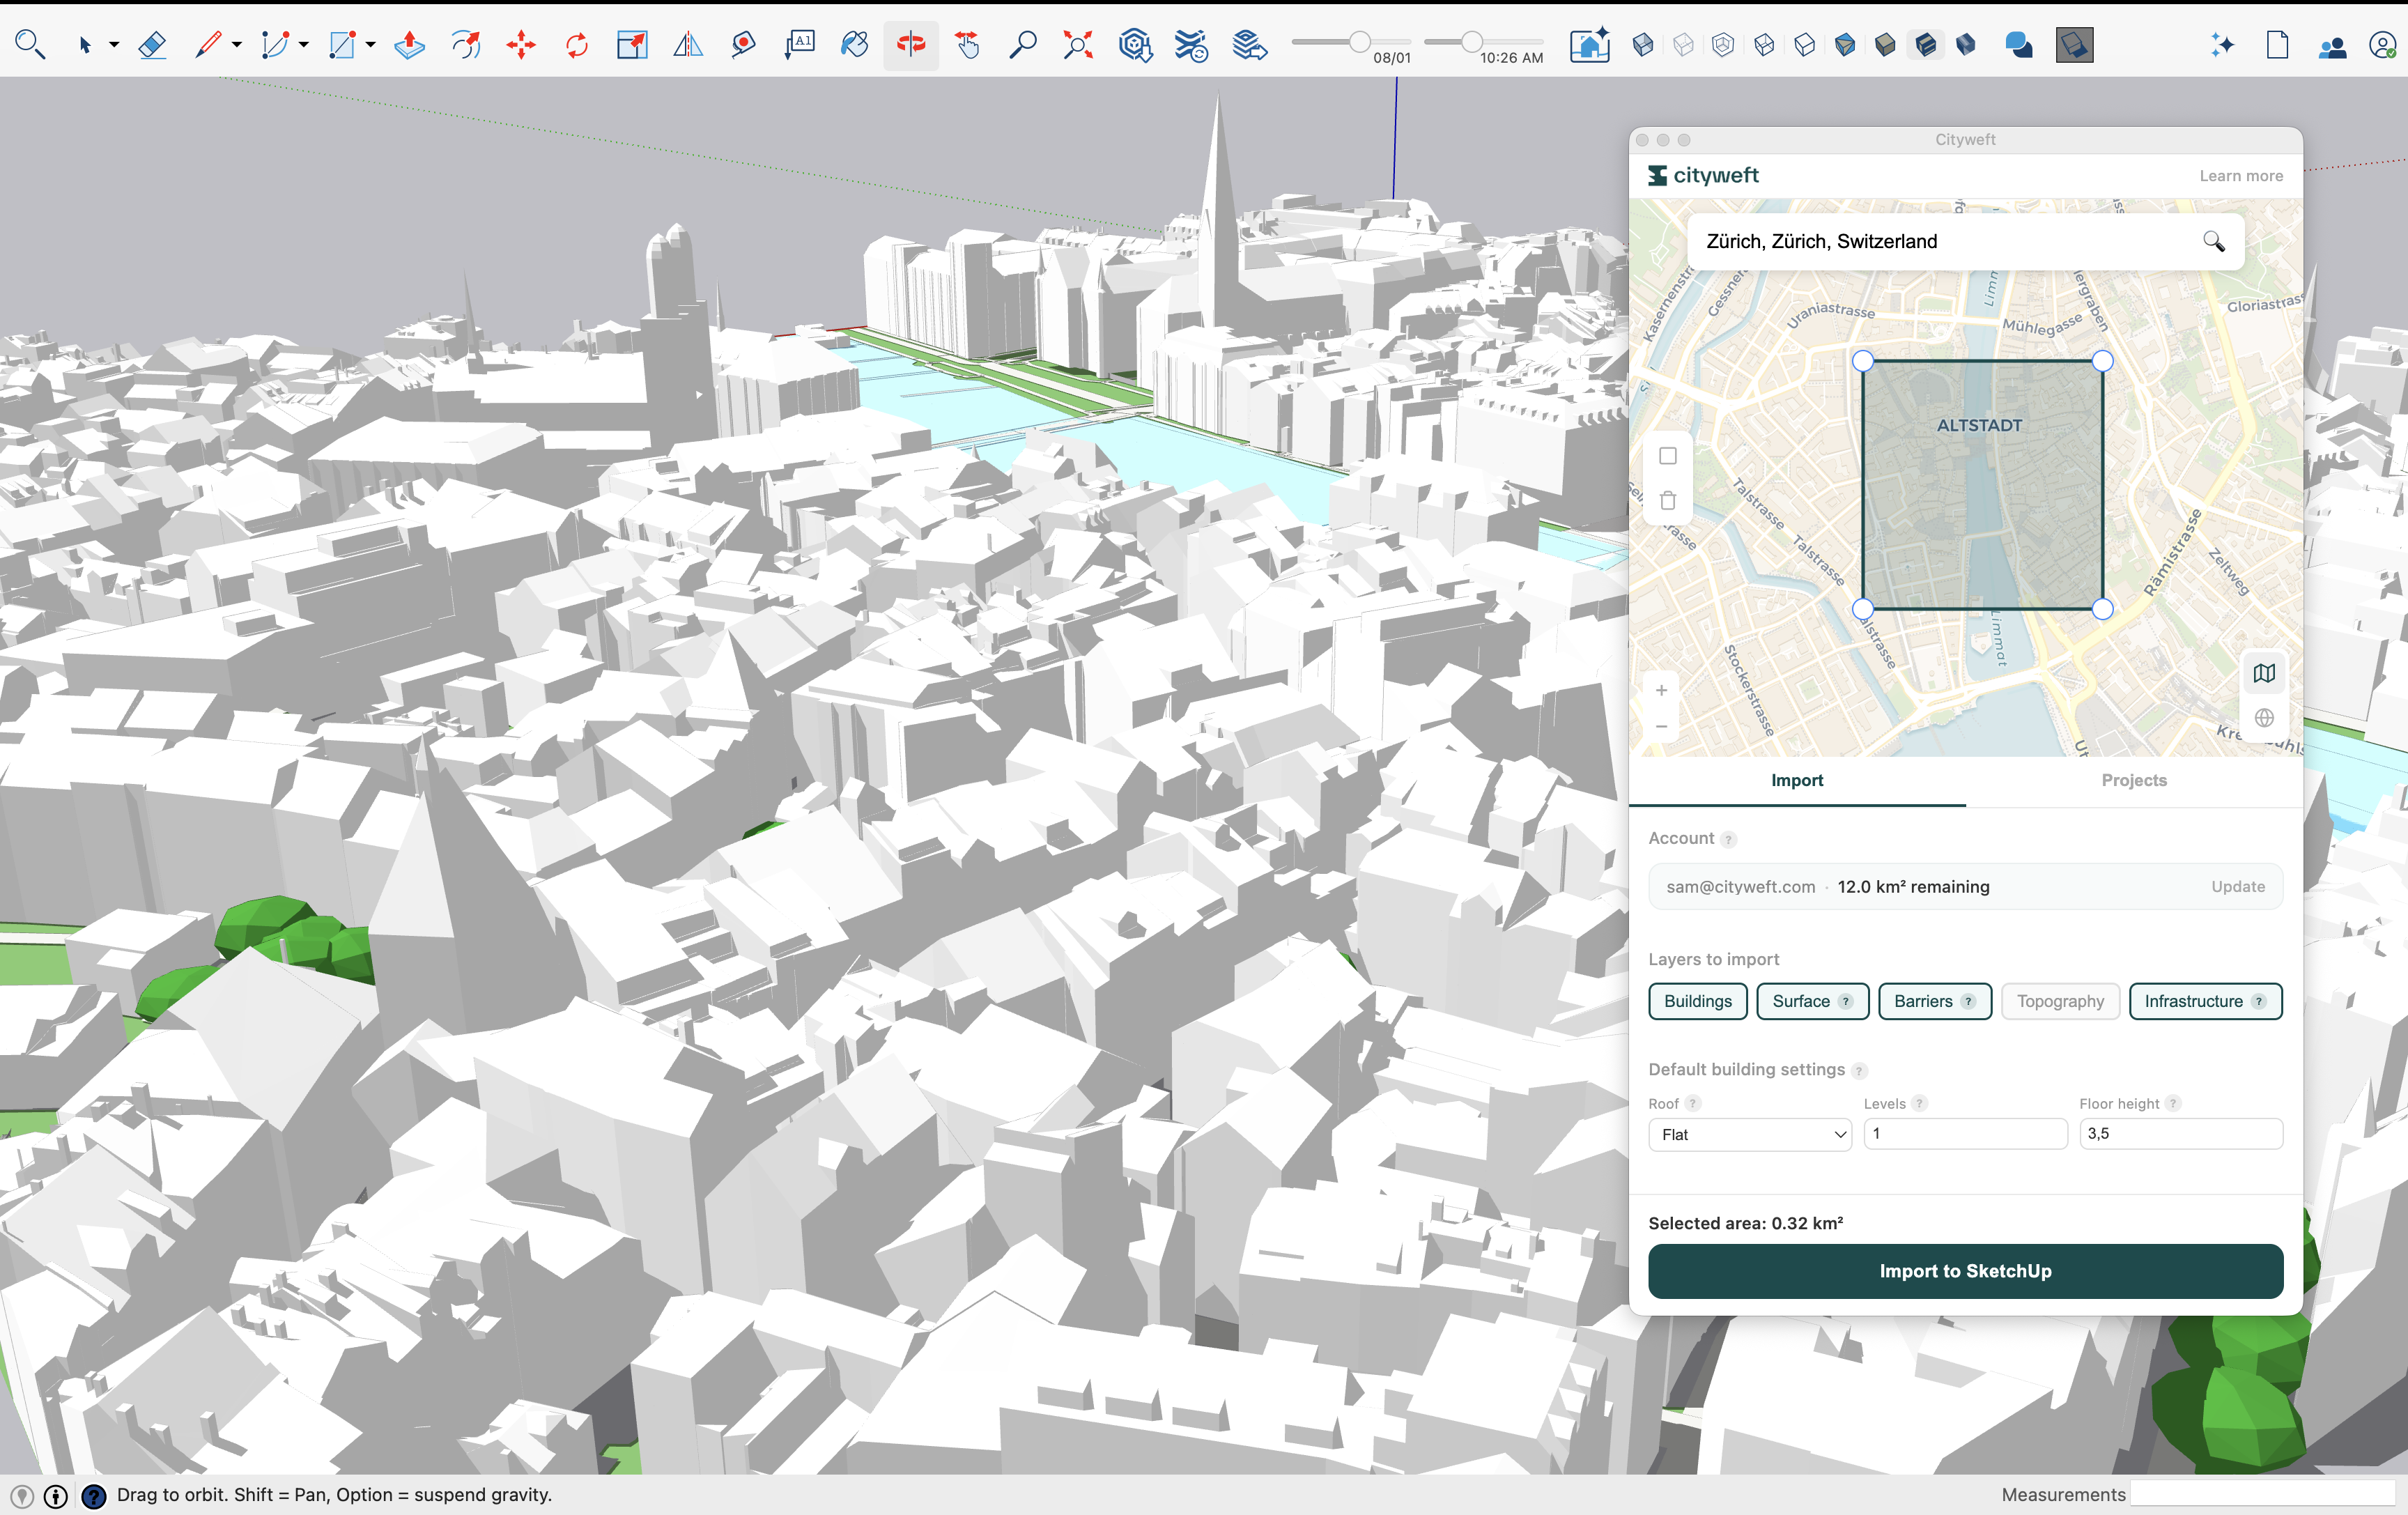Select the Eraser tool

(x=152, y=45)
